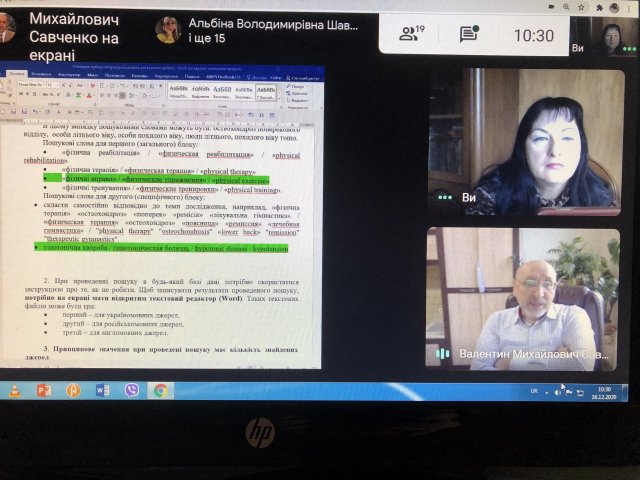
Task: Open the participants list icon
Action: click(x=411, y=34)
